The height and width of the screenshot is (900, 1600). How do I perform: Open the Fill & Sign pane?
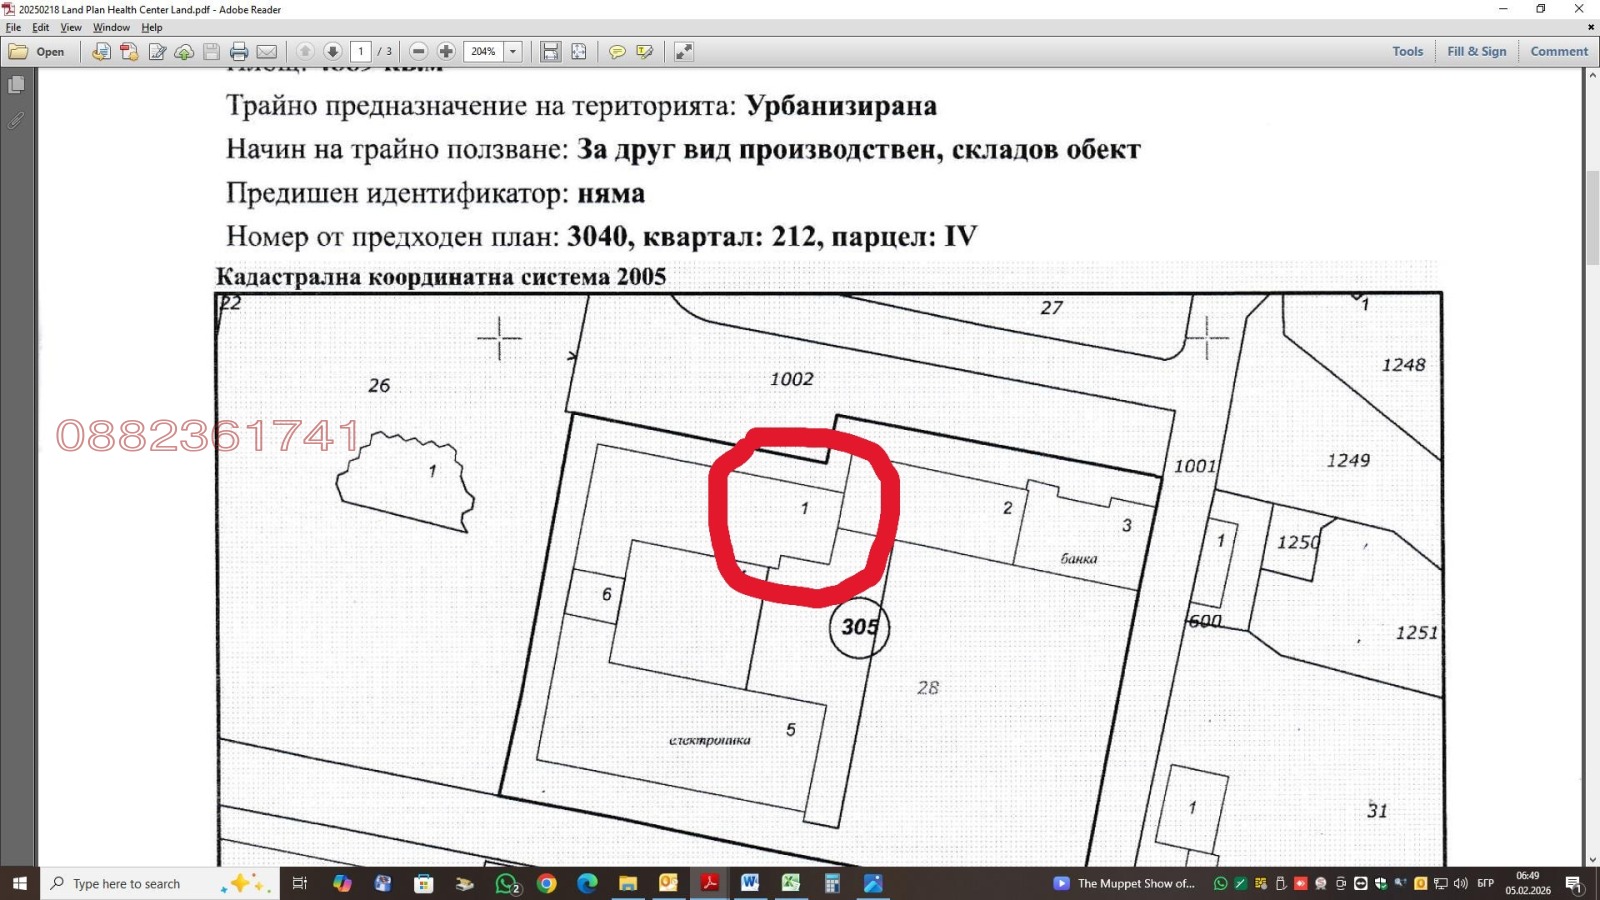click(x=1476, y=52)
